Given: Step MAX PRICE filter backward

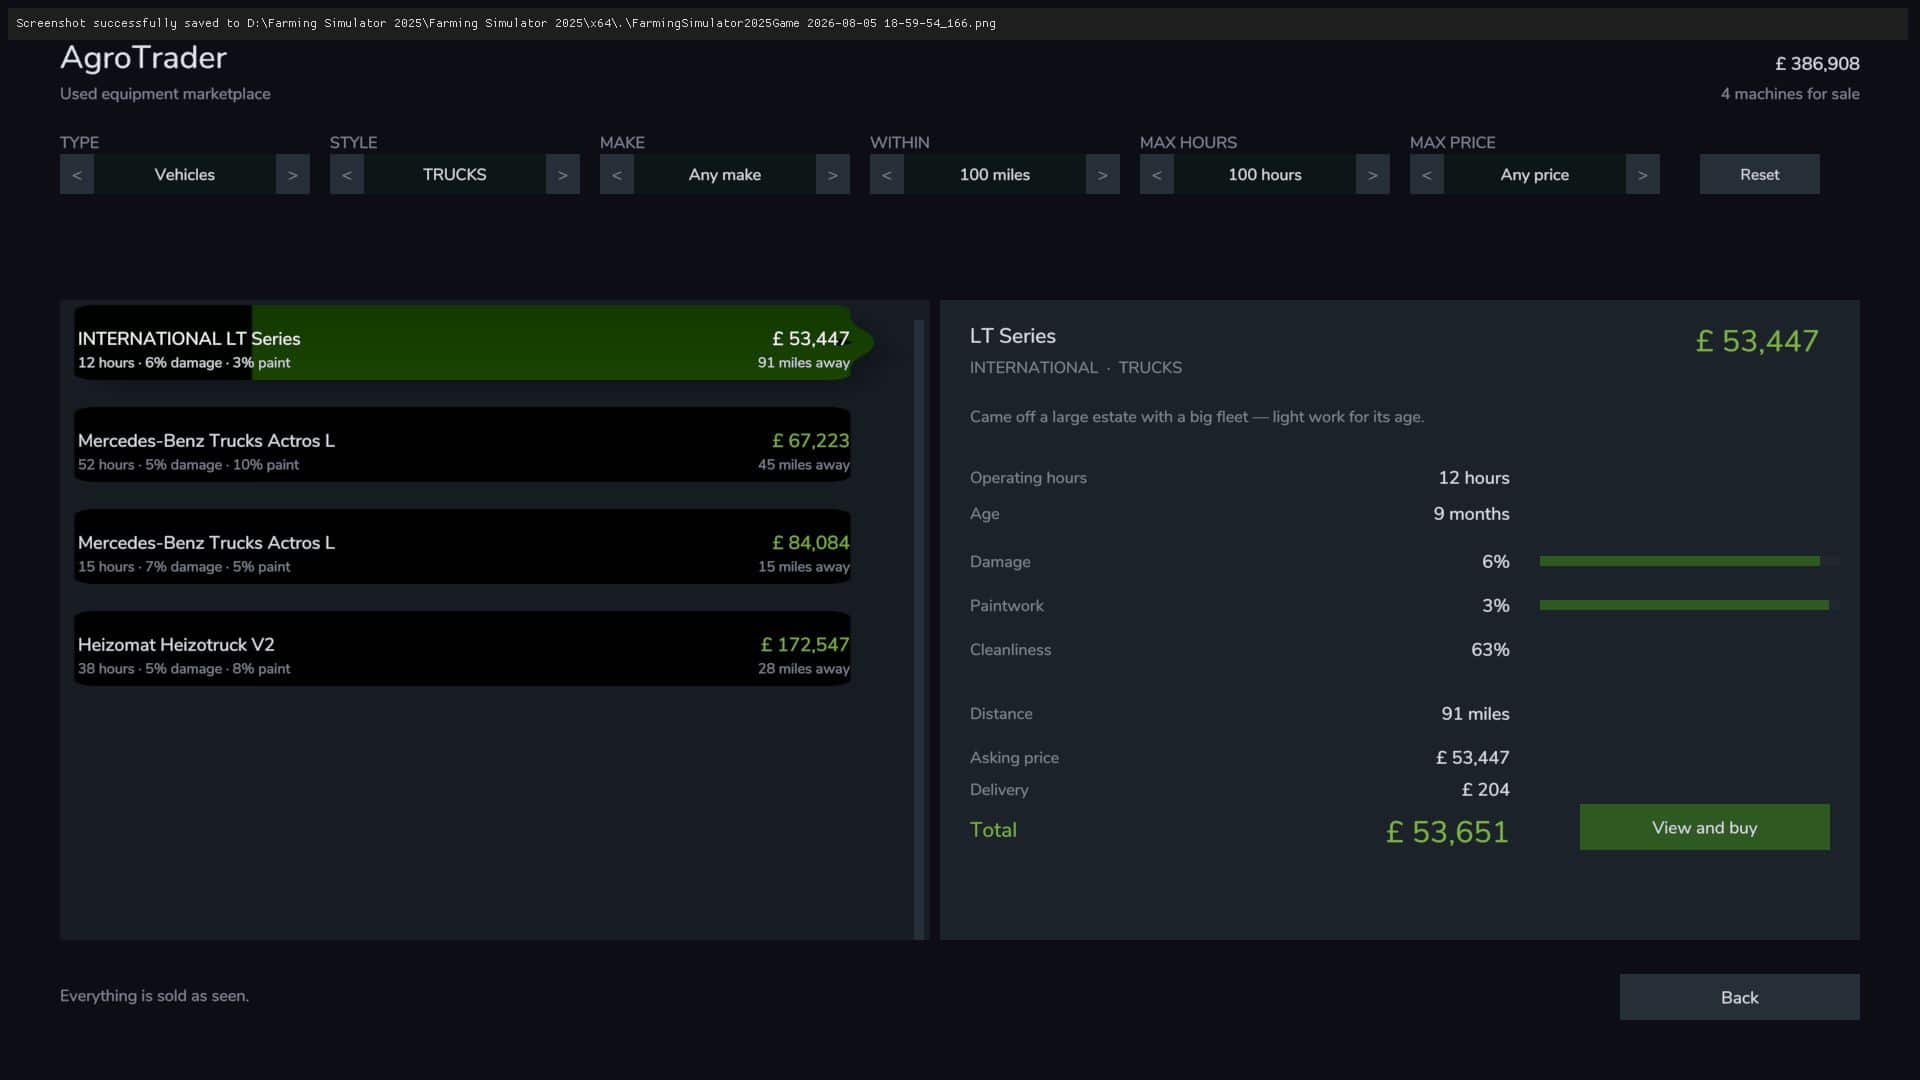Looking at the screenshot, I should coord(1427,174).
